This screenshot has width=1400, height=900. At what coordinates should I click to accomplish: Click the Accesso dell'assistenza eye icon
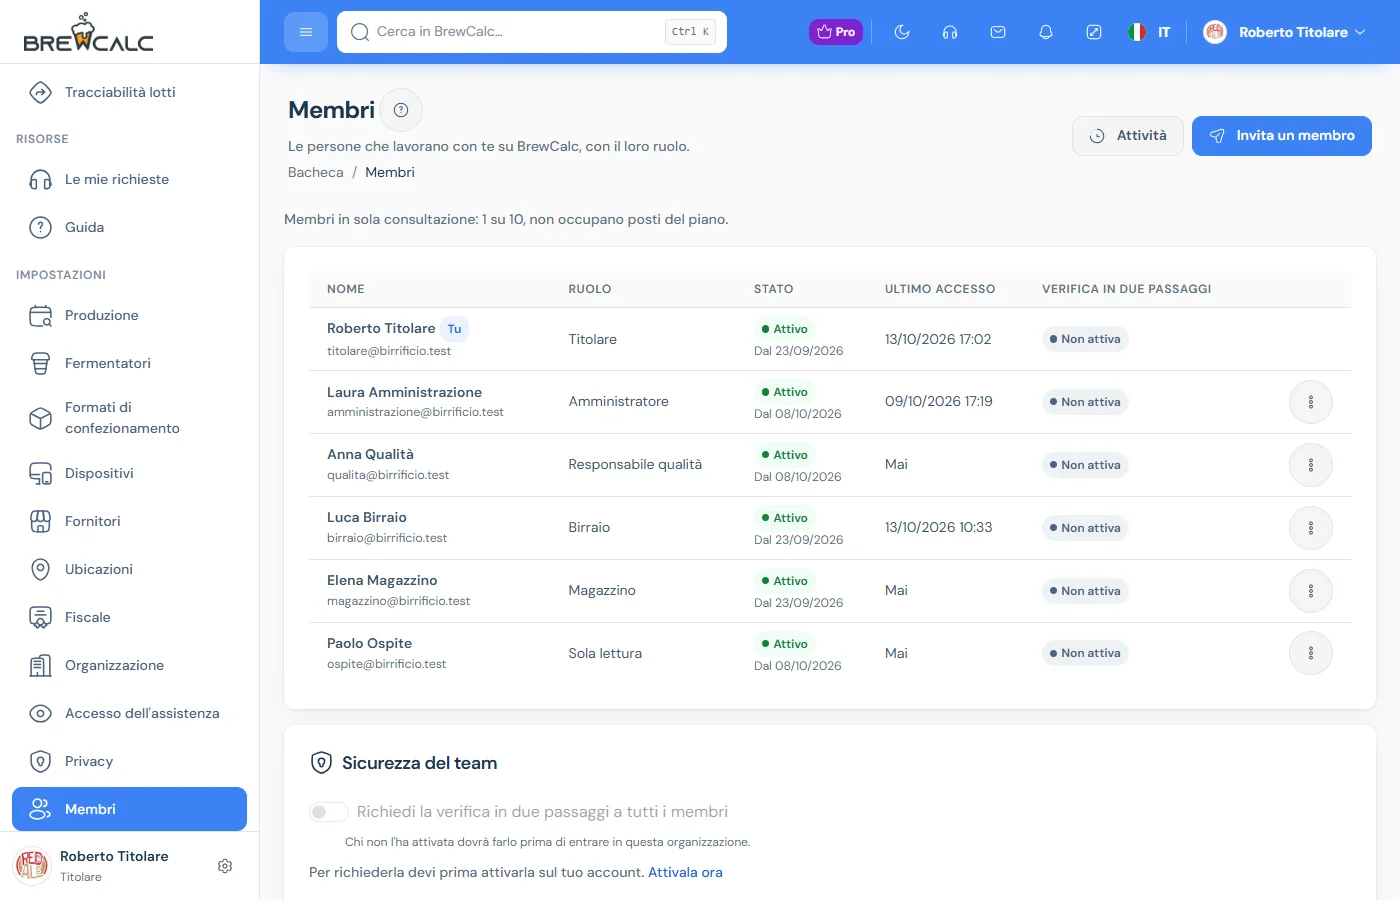[x=40, y=714]
